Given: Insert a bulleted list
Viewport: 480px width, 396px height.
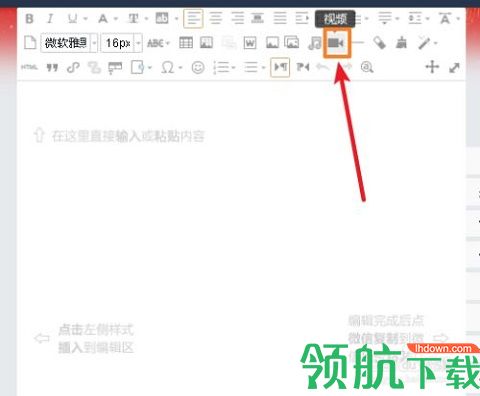Looking at the screenshot, I should 251,68.
